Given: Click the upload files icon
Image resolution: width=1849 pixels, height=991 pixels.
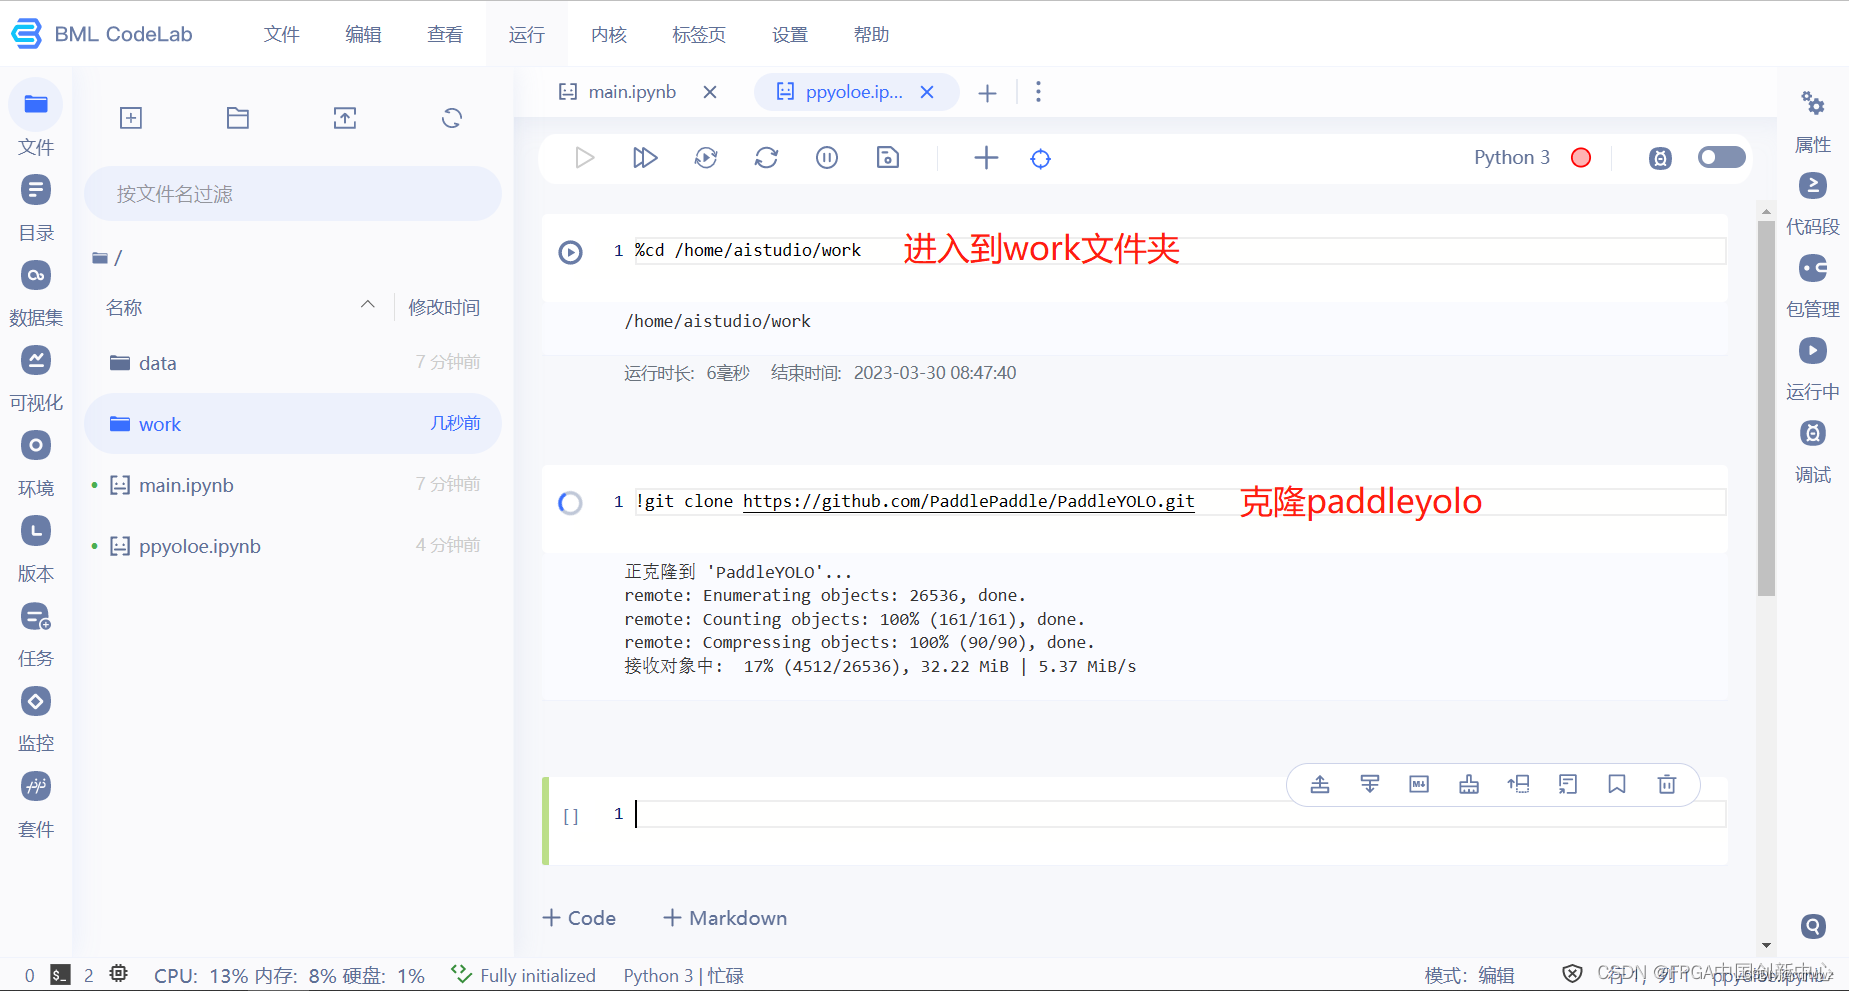Looking at the screenshot, I should tap(345, 118).
